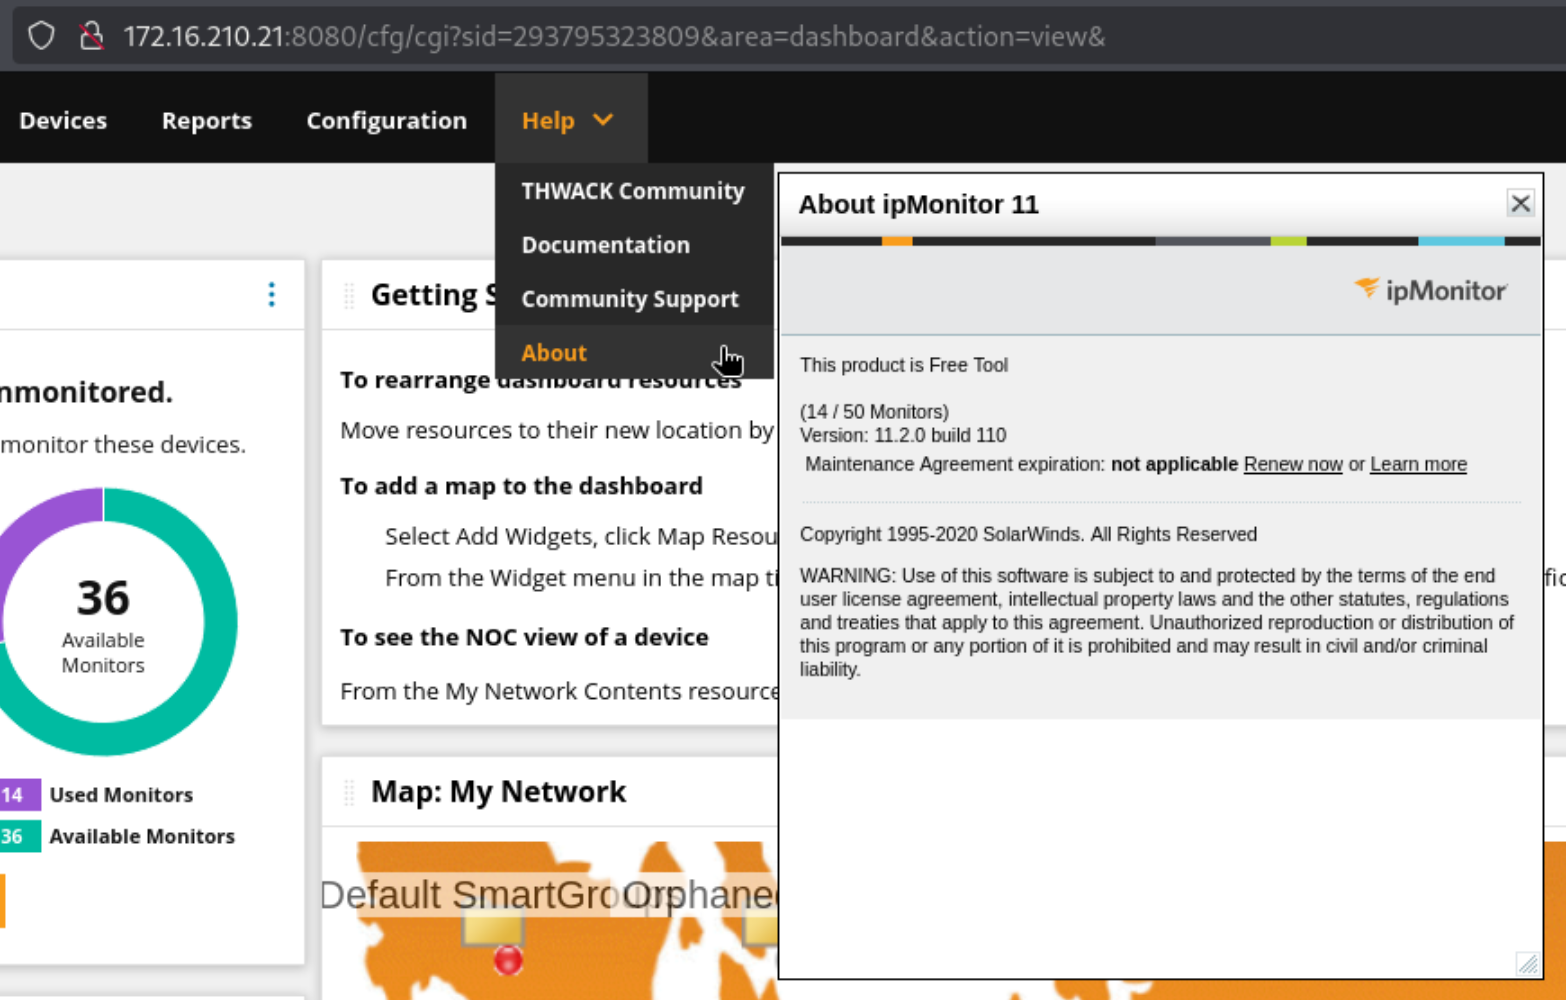The width and height of the screenshot is (1566, 1000).
Task: Open the Reports menu
Action: [207, 120]
